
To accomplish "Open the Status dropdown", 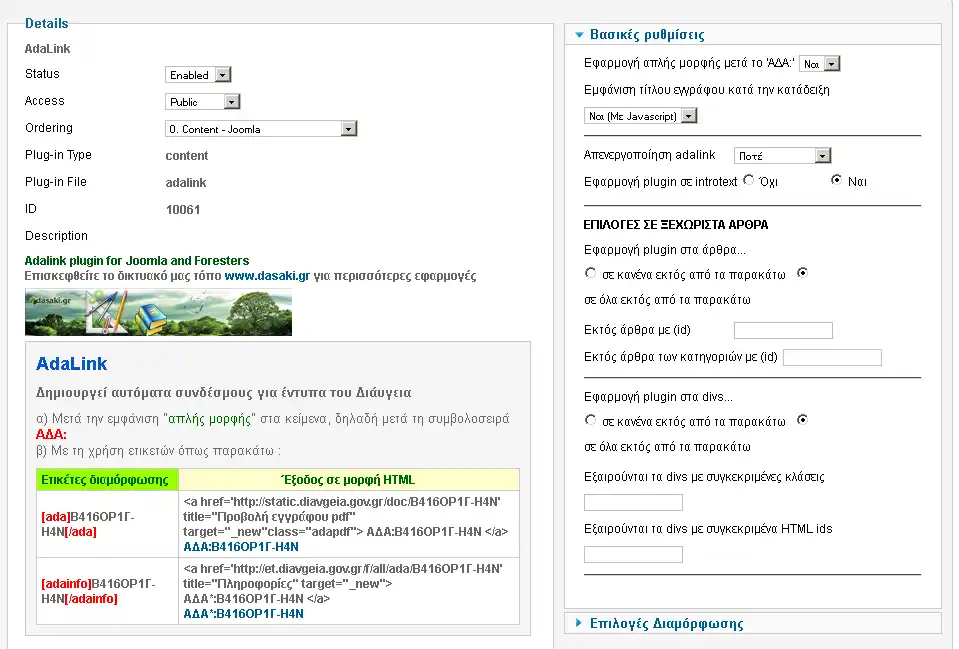I will tap(198, 75).
